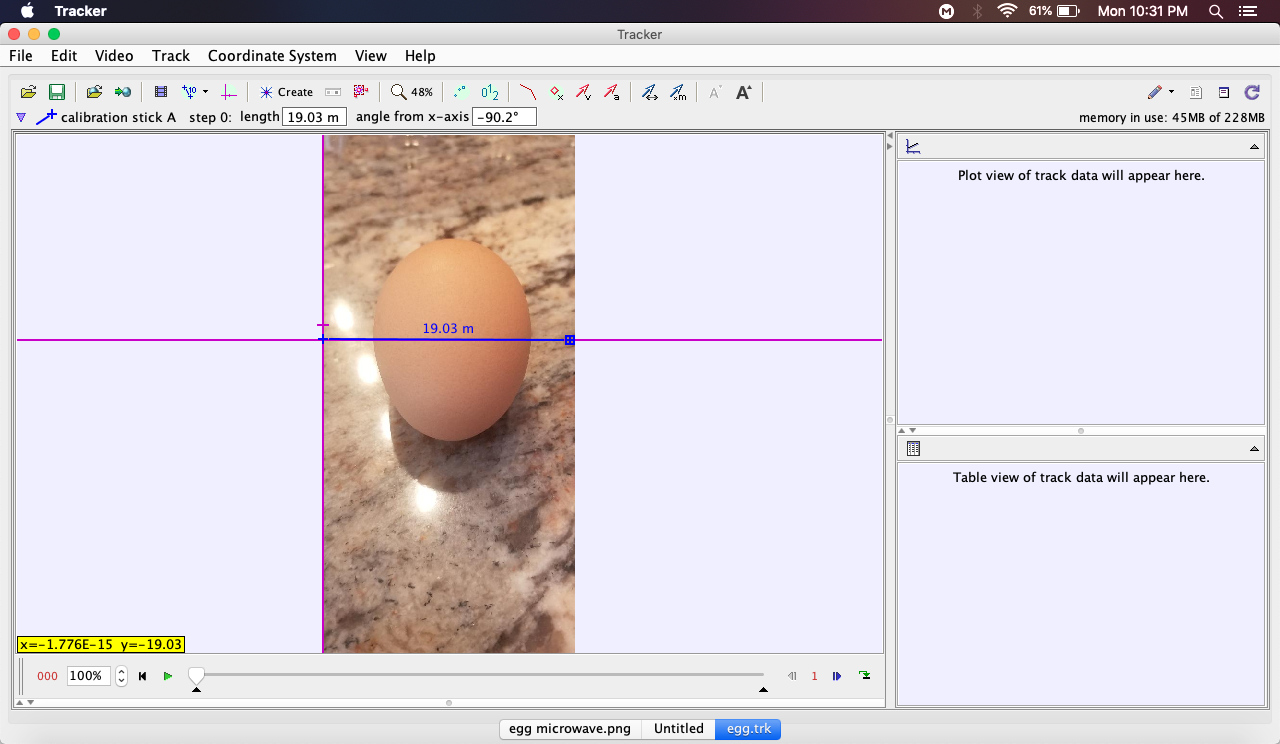The height and width of the screenshot is (744, 1280).
Task: Toggle velocity vectors icon
Action: tap(584, 92)
